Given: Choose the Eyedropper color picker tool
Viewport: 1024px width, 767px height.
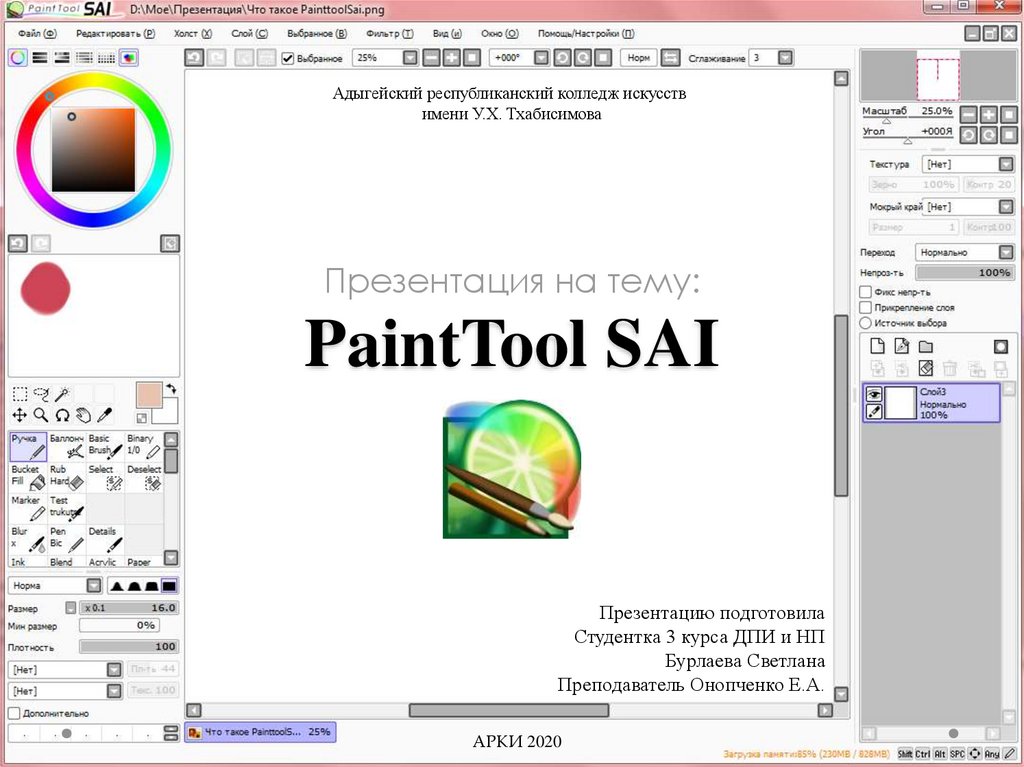Looking at the screenshot, I should tap(104, 414).
